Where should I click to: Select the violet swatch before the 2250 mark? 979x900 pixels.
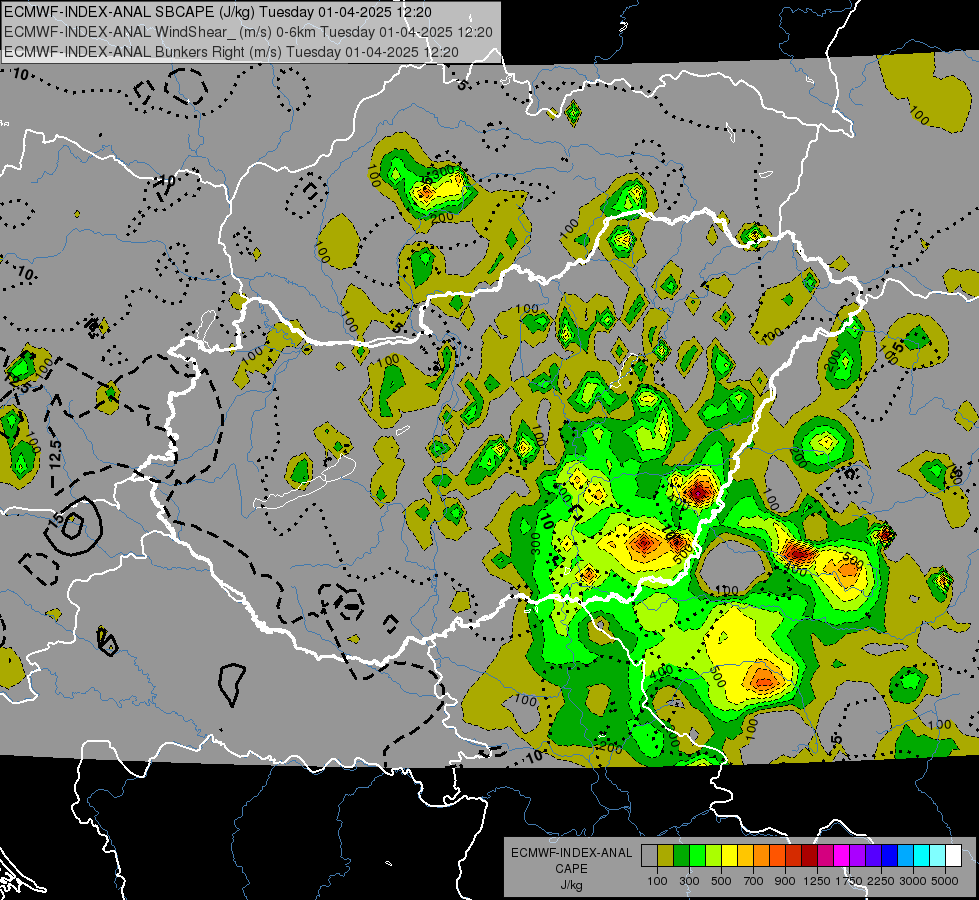point(873,855)
